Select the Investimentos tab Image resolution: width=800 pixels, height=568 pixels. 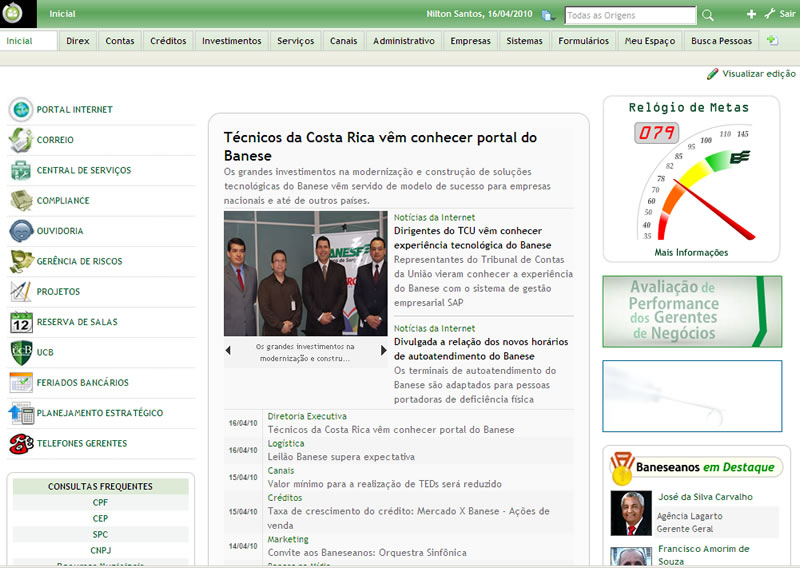point(232,41)
